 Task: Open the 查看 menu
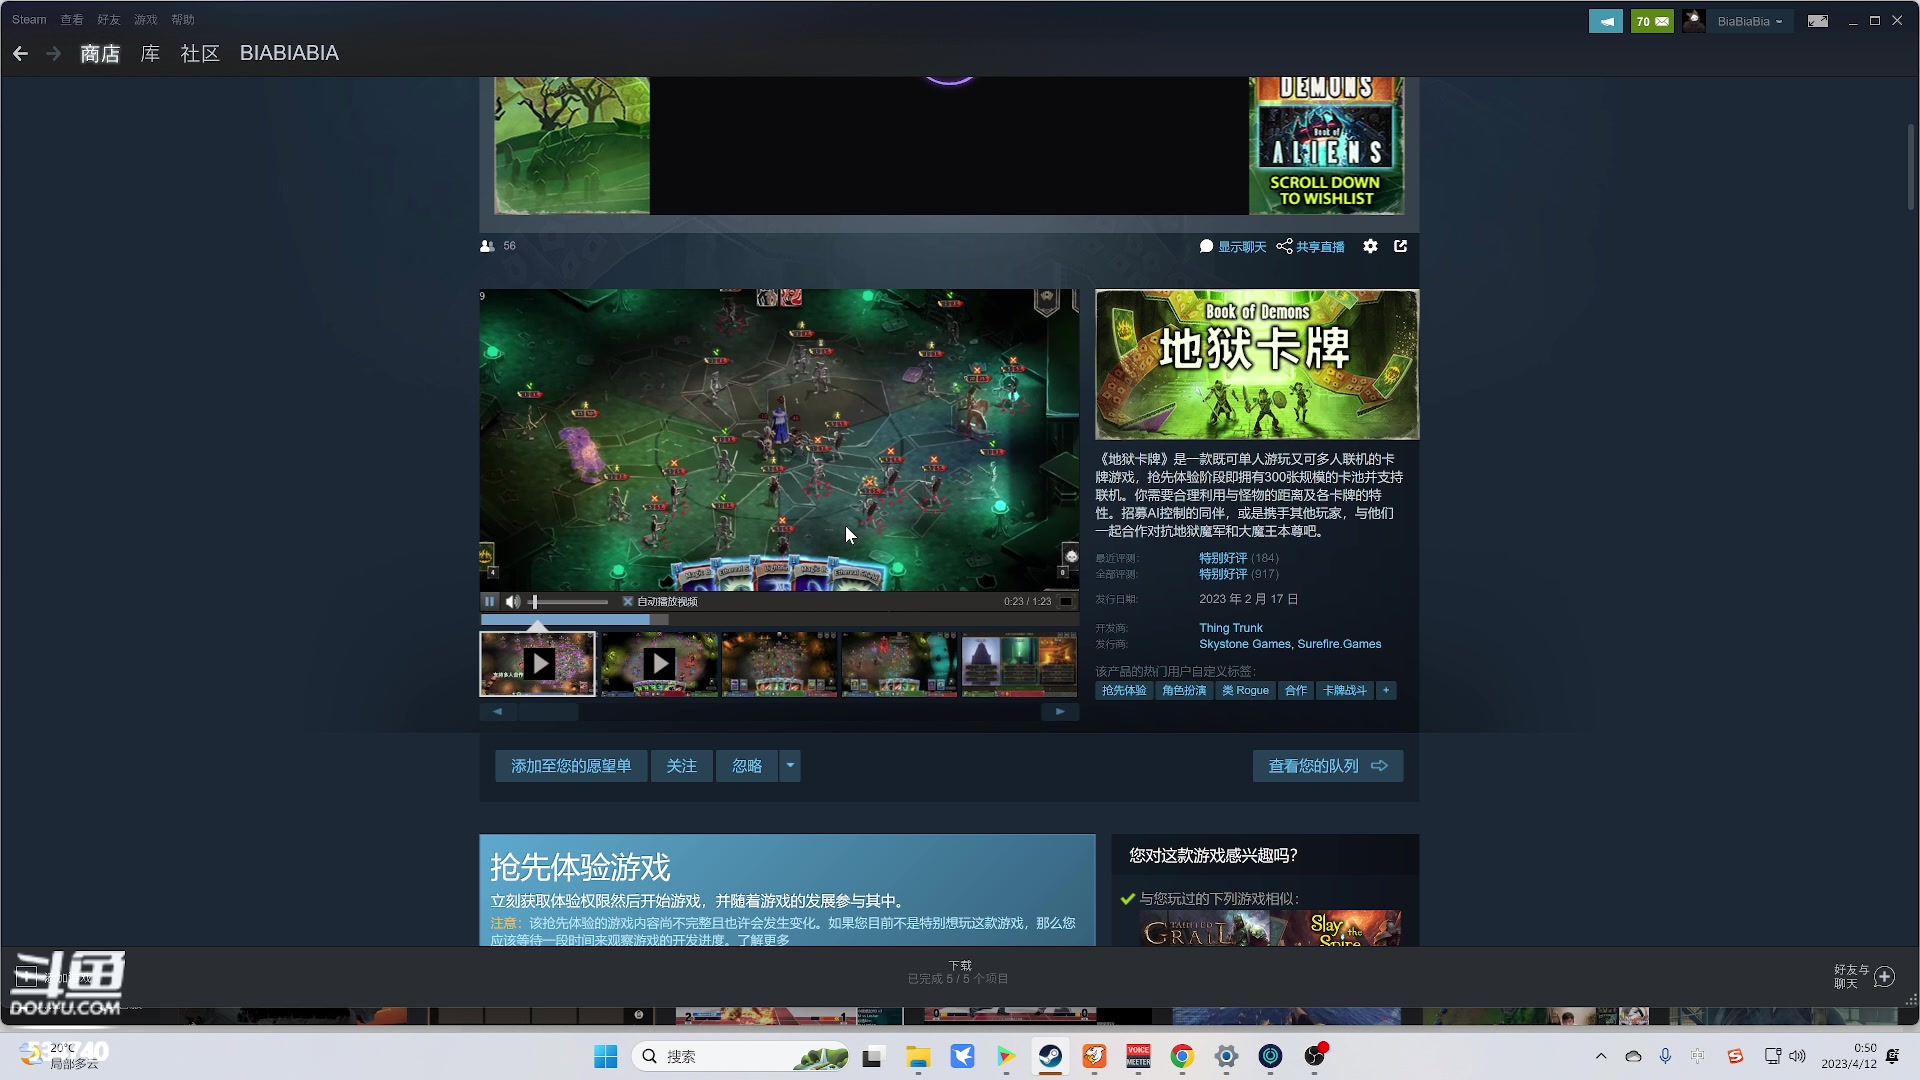pyautogui.click(x=72, y=20)
